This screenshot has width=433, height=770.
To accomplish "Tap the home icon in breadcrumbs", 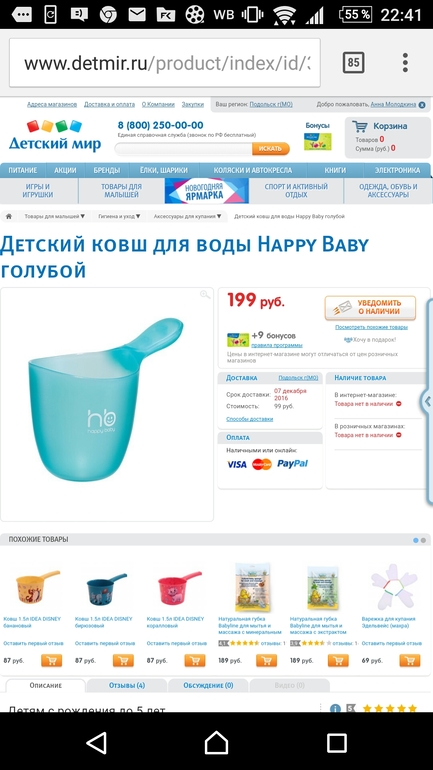I will pyautogui.click(x=9, y=216).
